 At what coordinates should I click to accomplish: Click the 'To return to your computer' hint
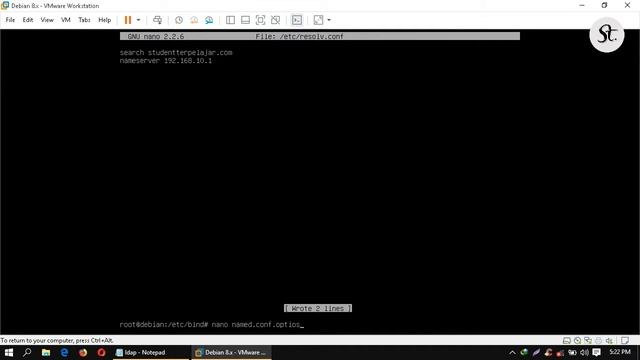click(57, 340)
